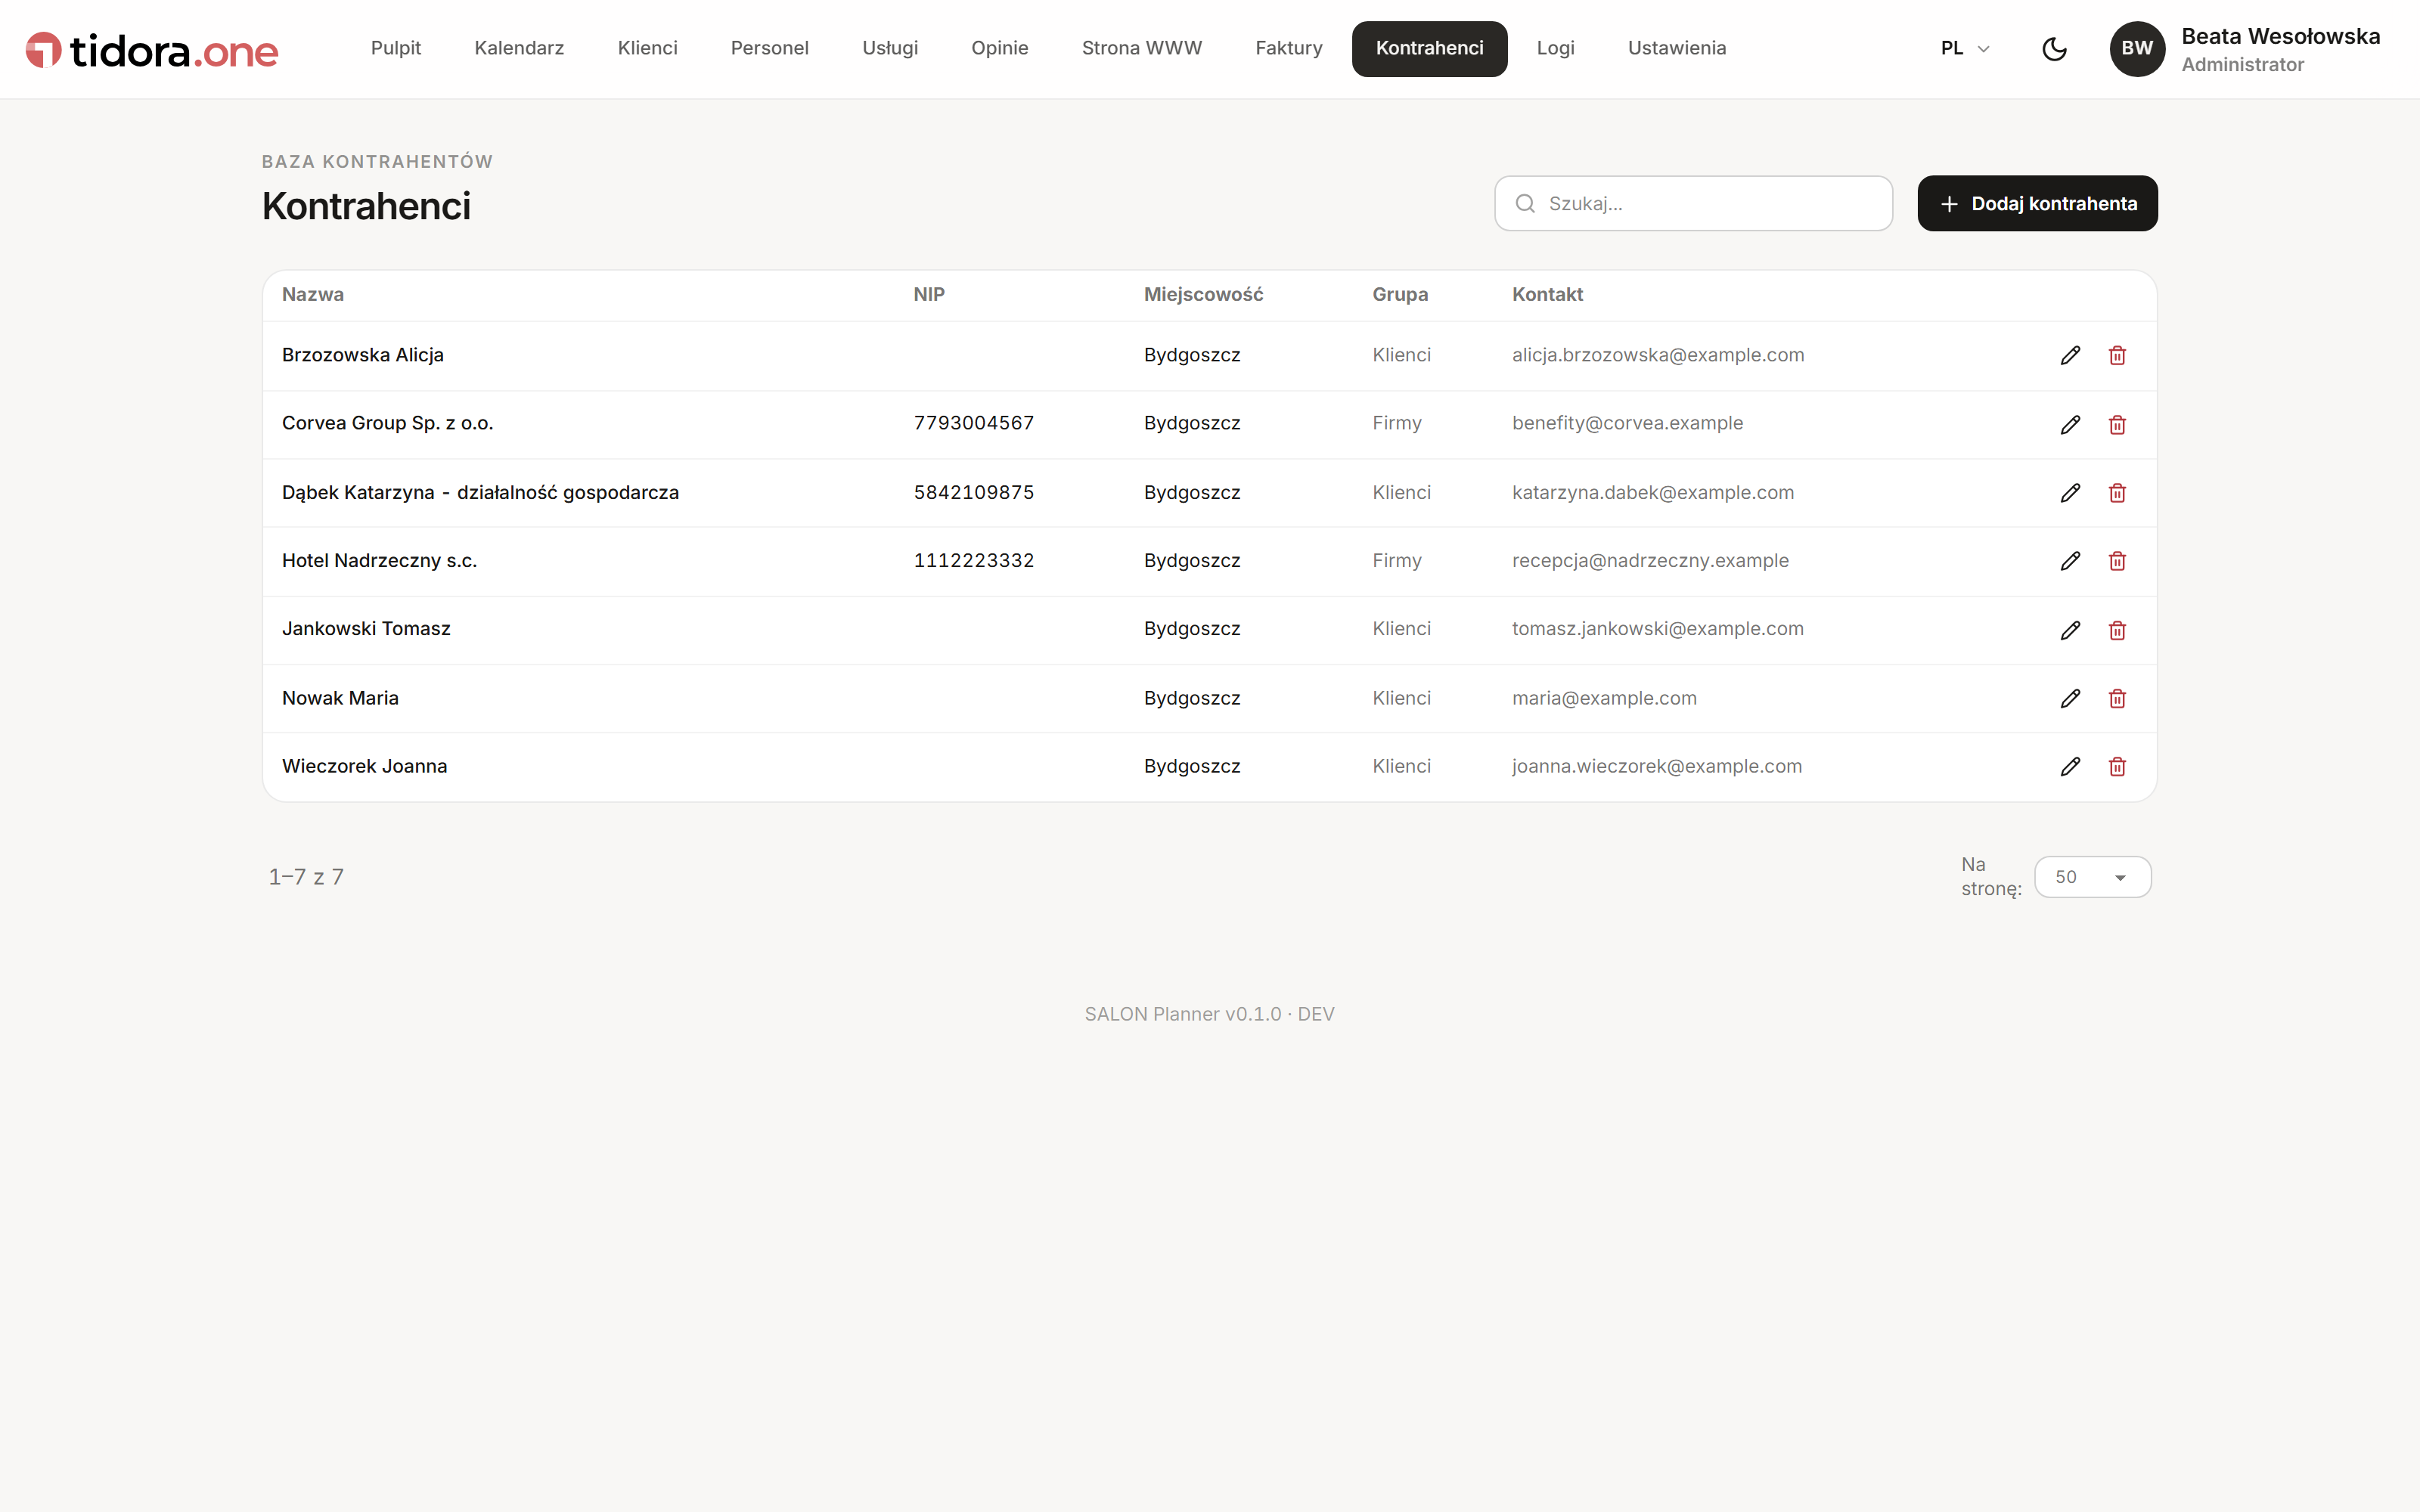This screenshot has width=2420, height=1512.
Task: Click the tidora.one logo
Action: pyautogui.click(x=152, y=50)
